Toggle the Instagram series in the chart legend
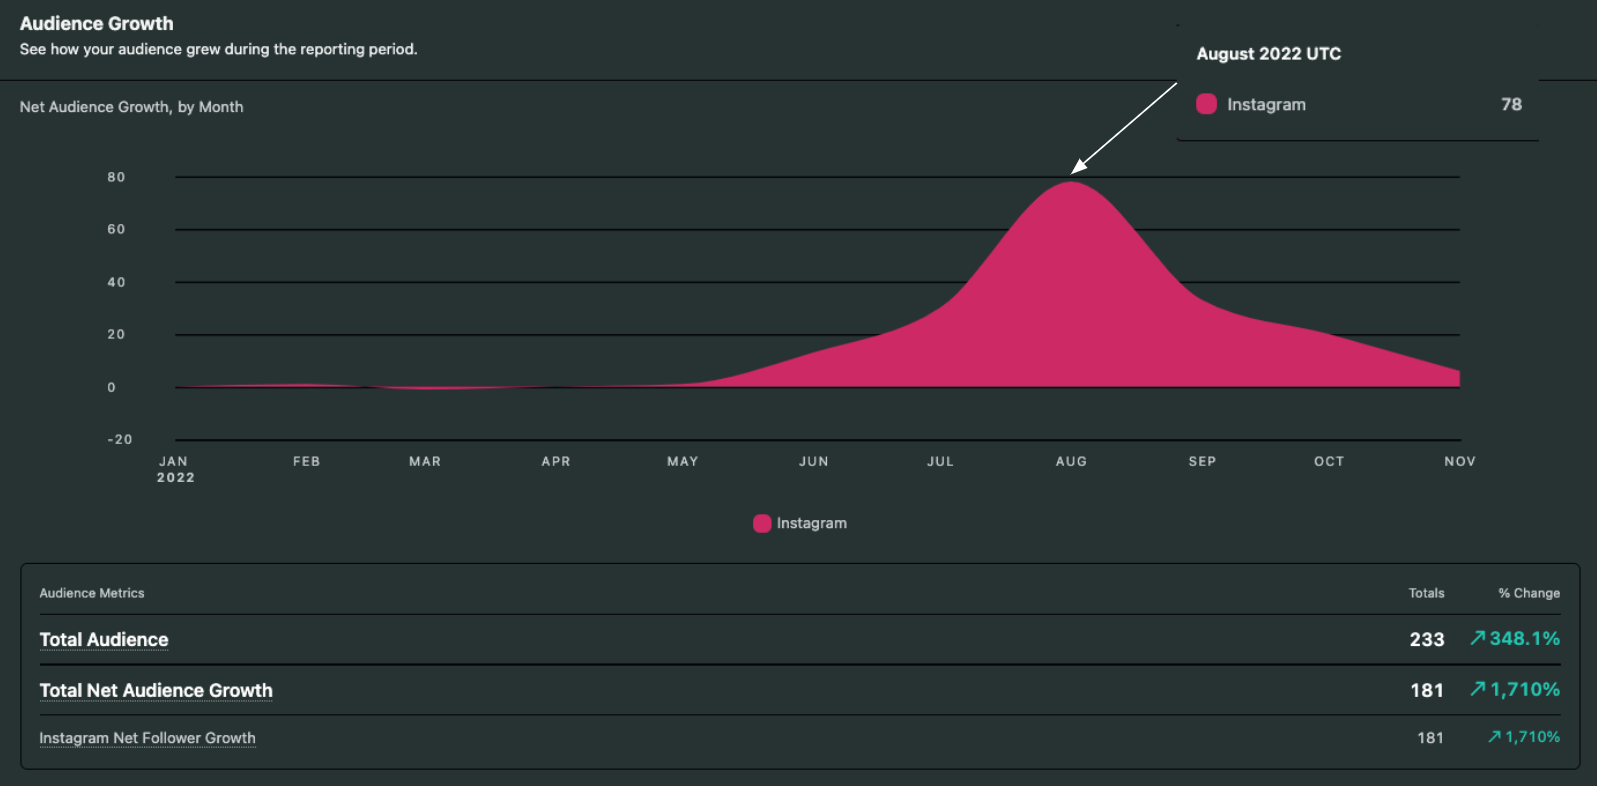The image size is (1597, 786). (x=800, y=523)
